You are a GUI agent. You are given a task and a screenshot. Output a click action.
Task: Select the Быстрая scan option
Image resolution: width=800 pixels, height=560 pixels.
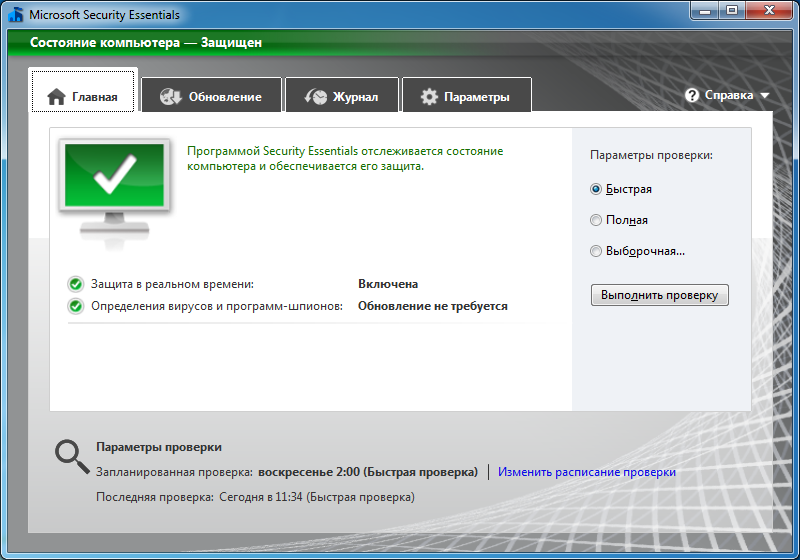tap(621, 189)
